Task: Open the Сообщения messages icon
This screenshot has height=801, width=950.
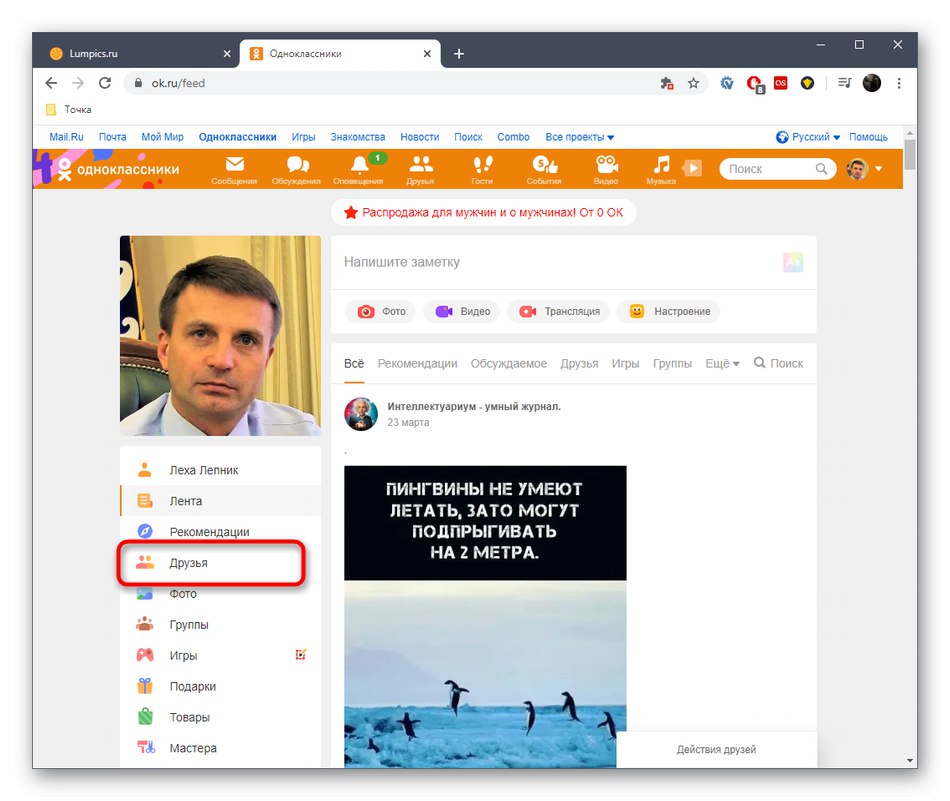Action: 234,169
